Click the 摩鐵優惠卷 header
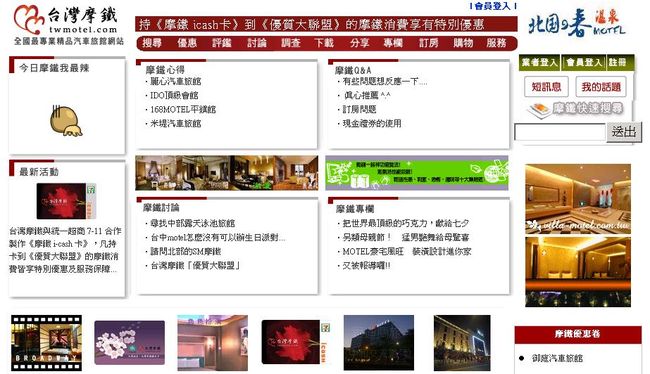 point(578,334)
